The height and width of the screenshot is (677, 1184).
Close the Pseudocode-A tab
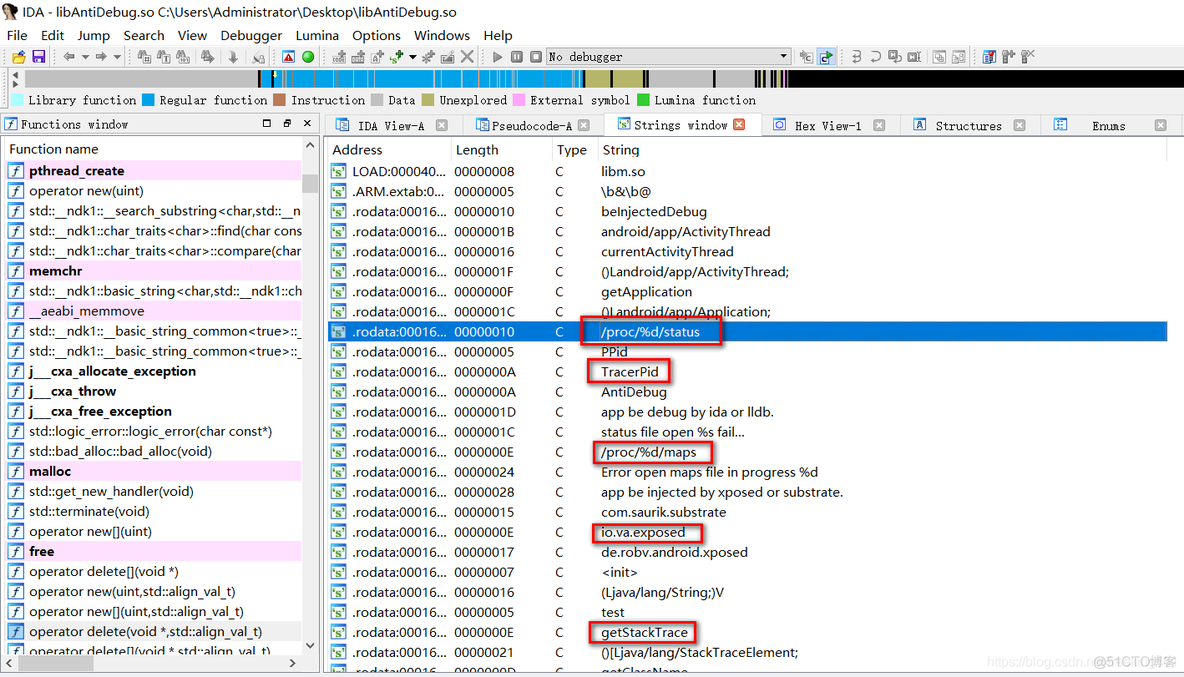pos(584,125)
